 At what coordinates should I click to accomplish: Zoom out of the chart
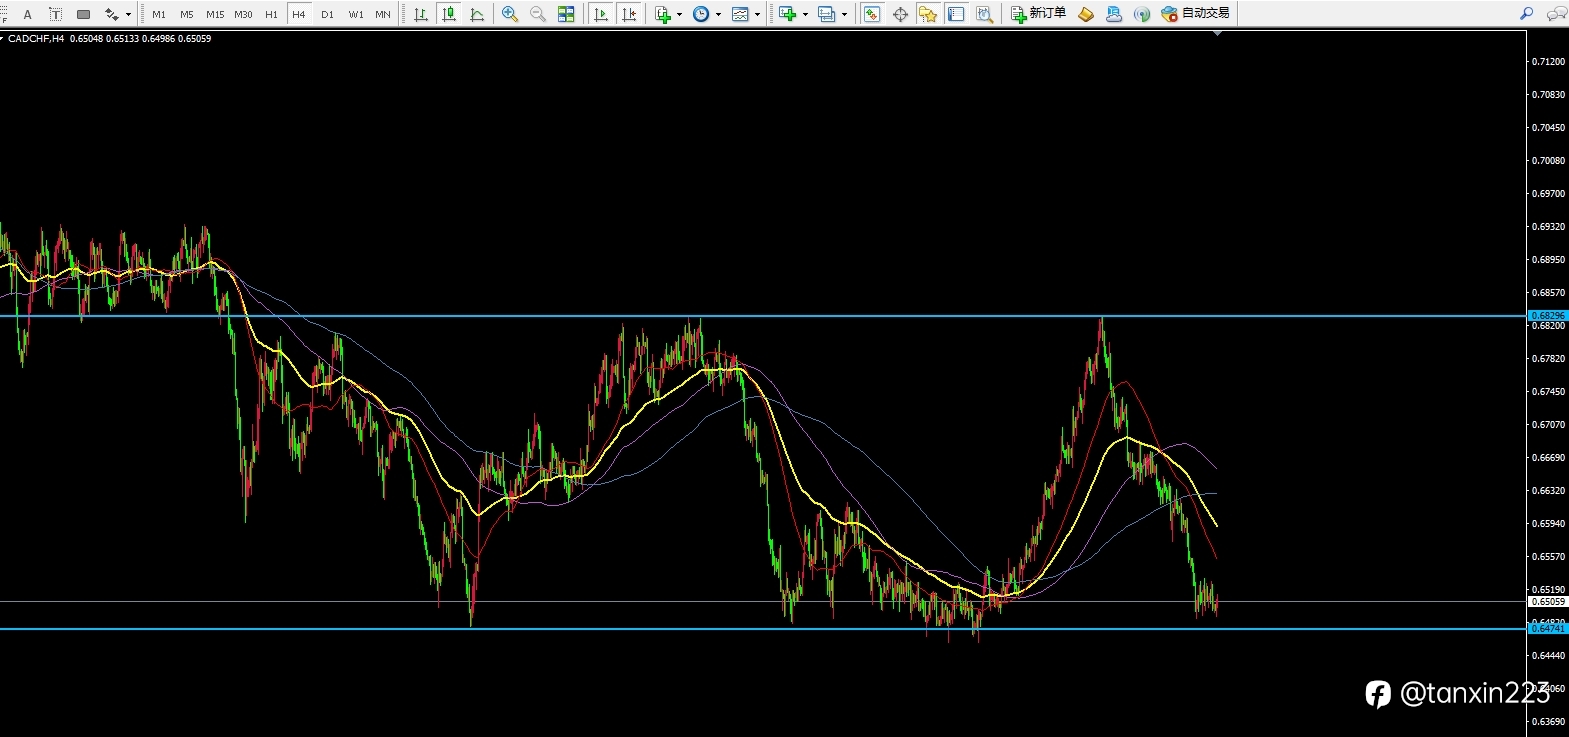(538, 14)
